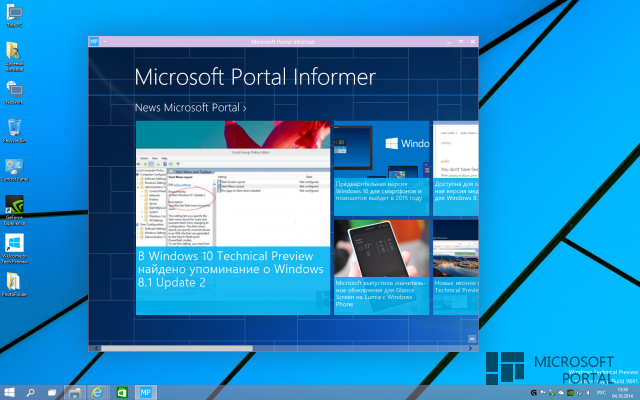Minimize the Microsoft Portal Informer window
Image resolution: width=640 pixels, height=400 pixels.
point(449,42)
